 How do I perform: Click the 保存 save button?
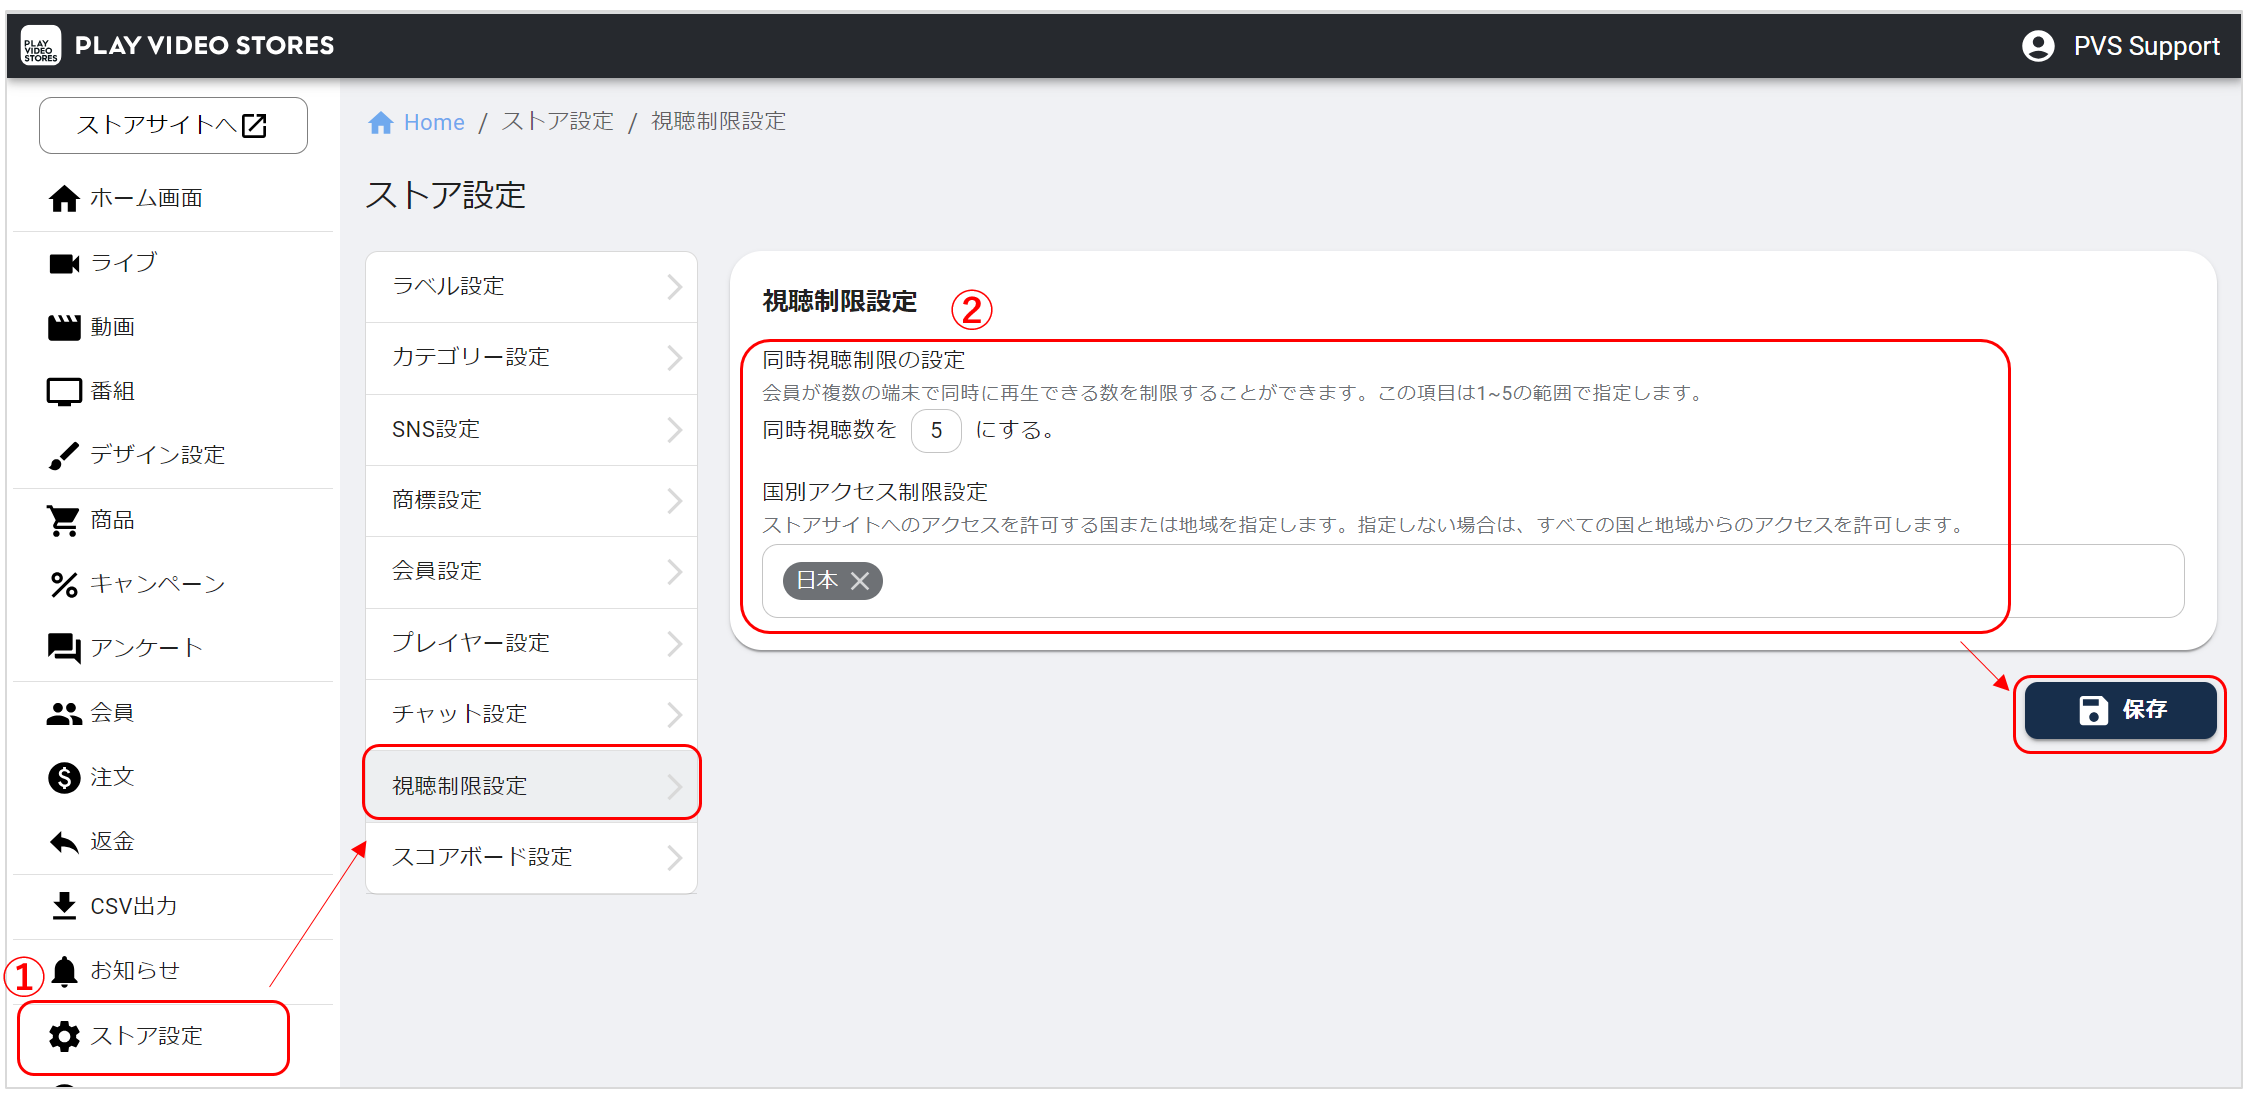point(2120,711)
